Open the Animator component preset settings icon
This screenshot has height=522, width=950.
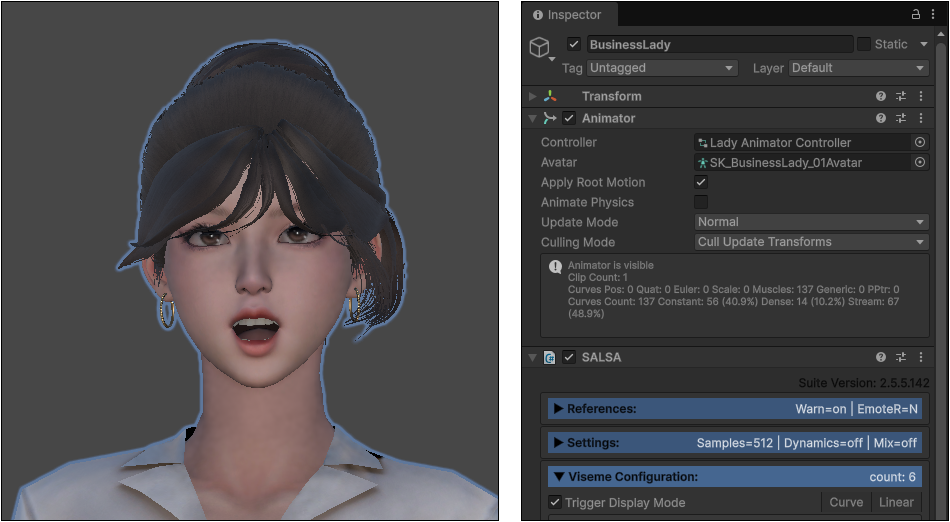(901, 119)
